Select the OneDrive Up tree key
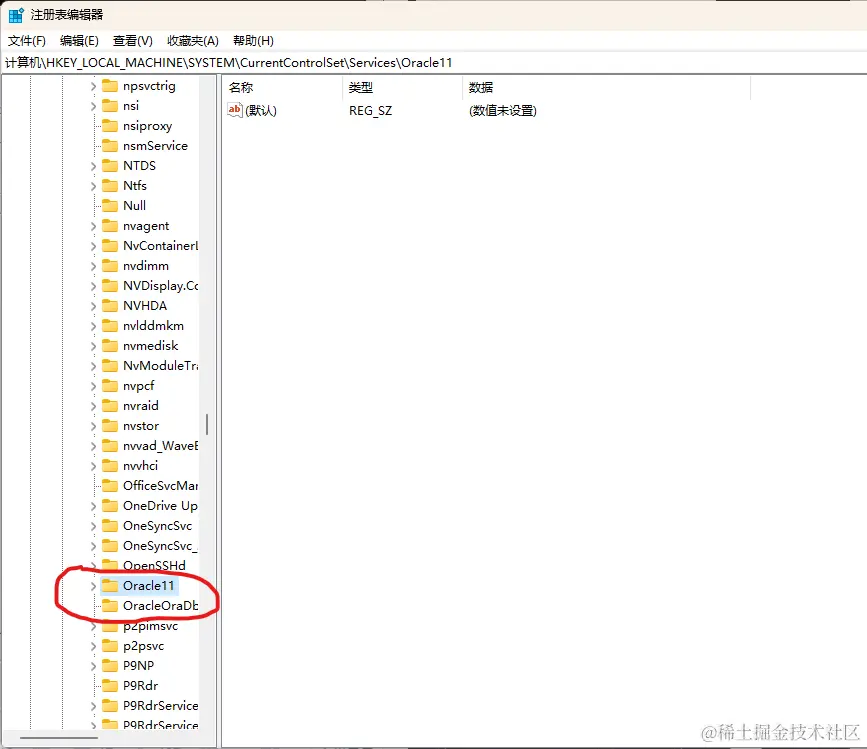 pyautogui.click(x=160, y=505)
